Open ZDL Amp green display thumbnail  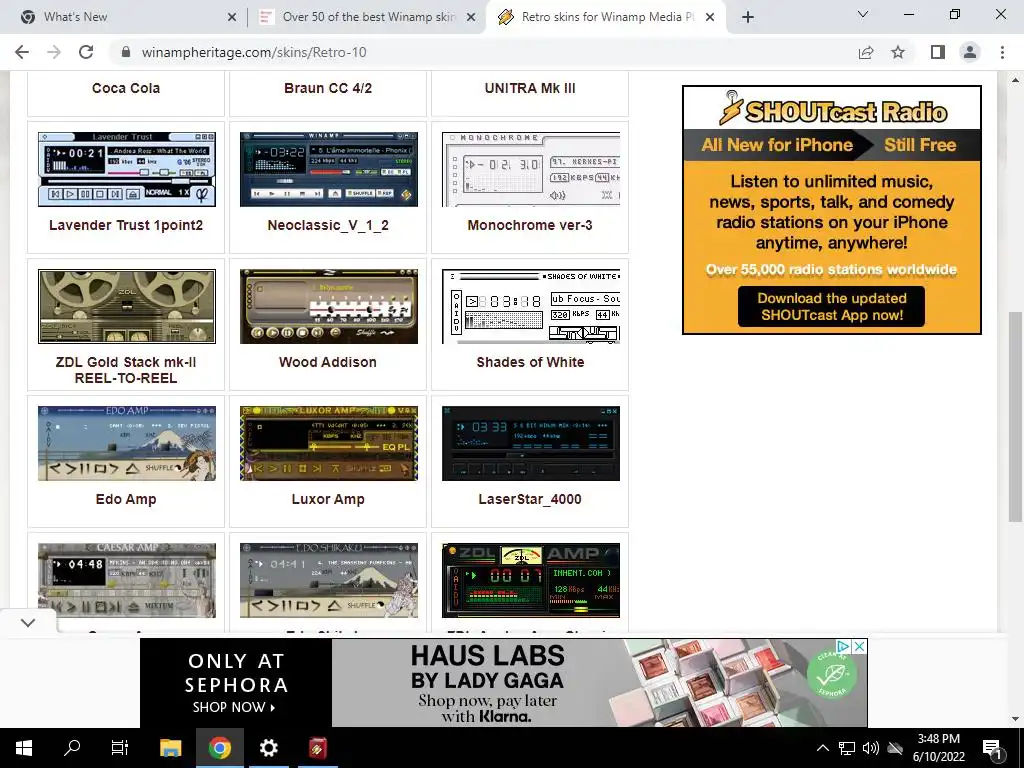tap(530, 581)
